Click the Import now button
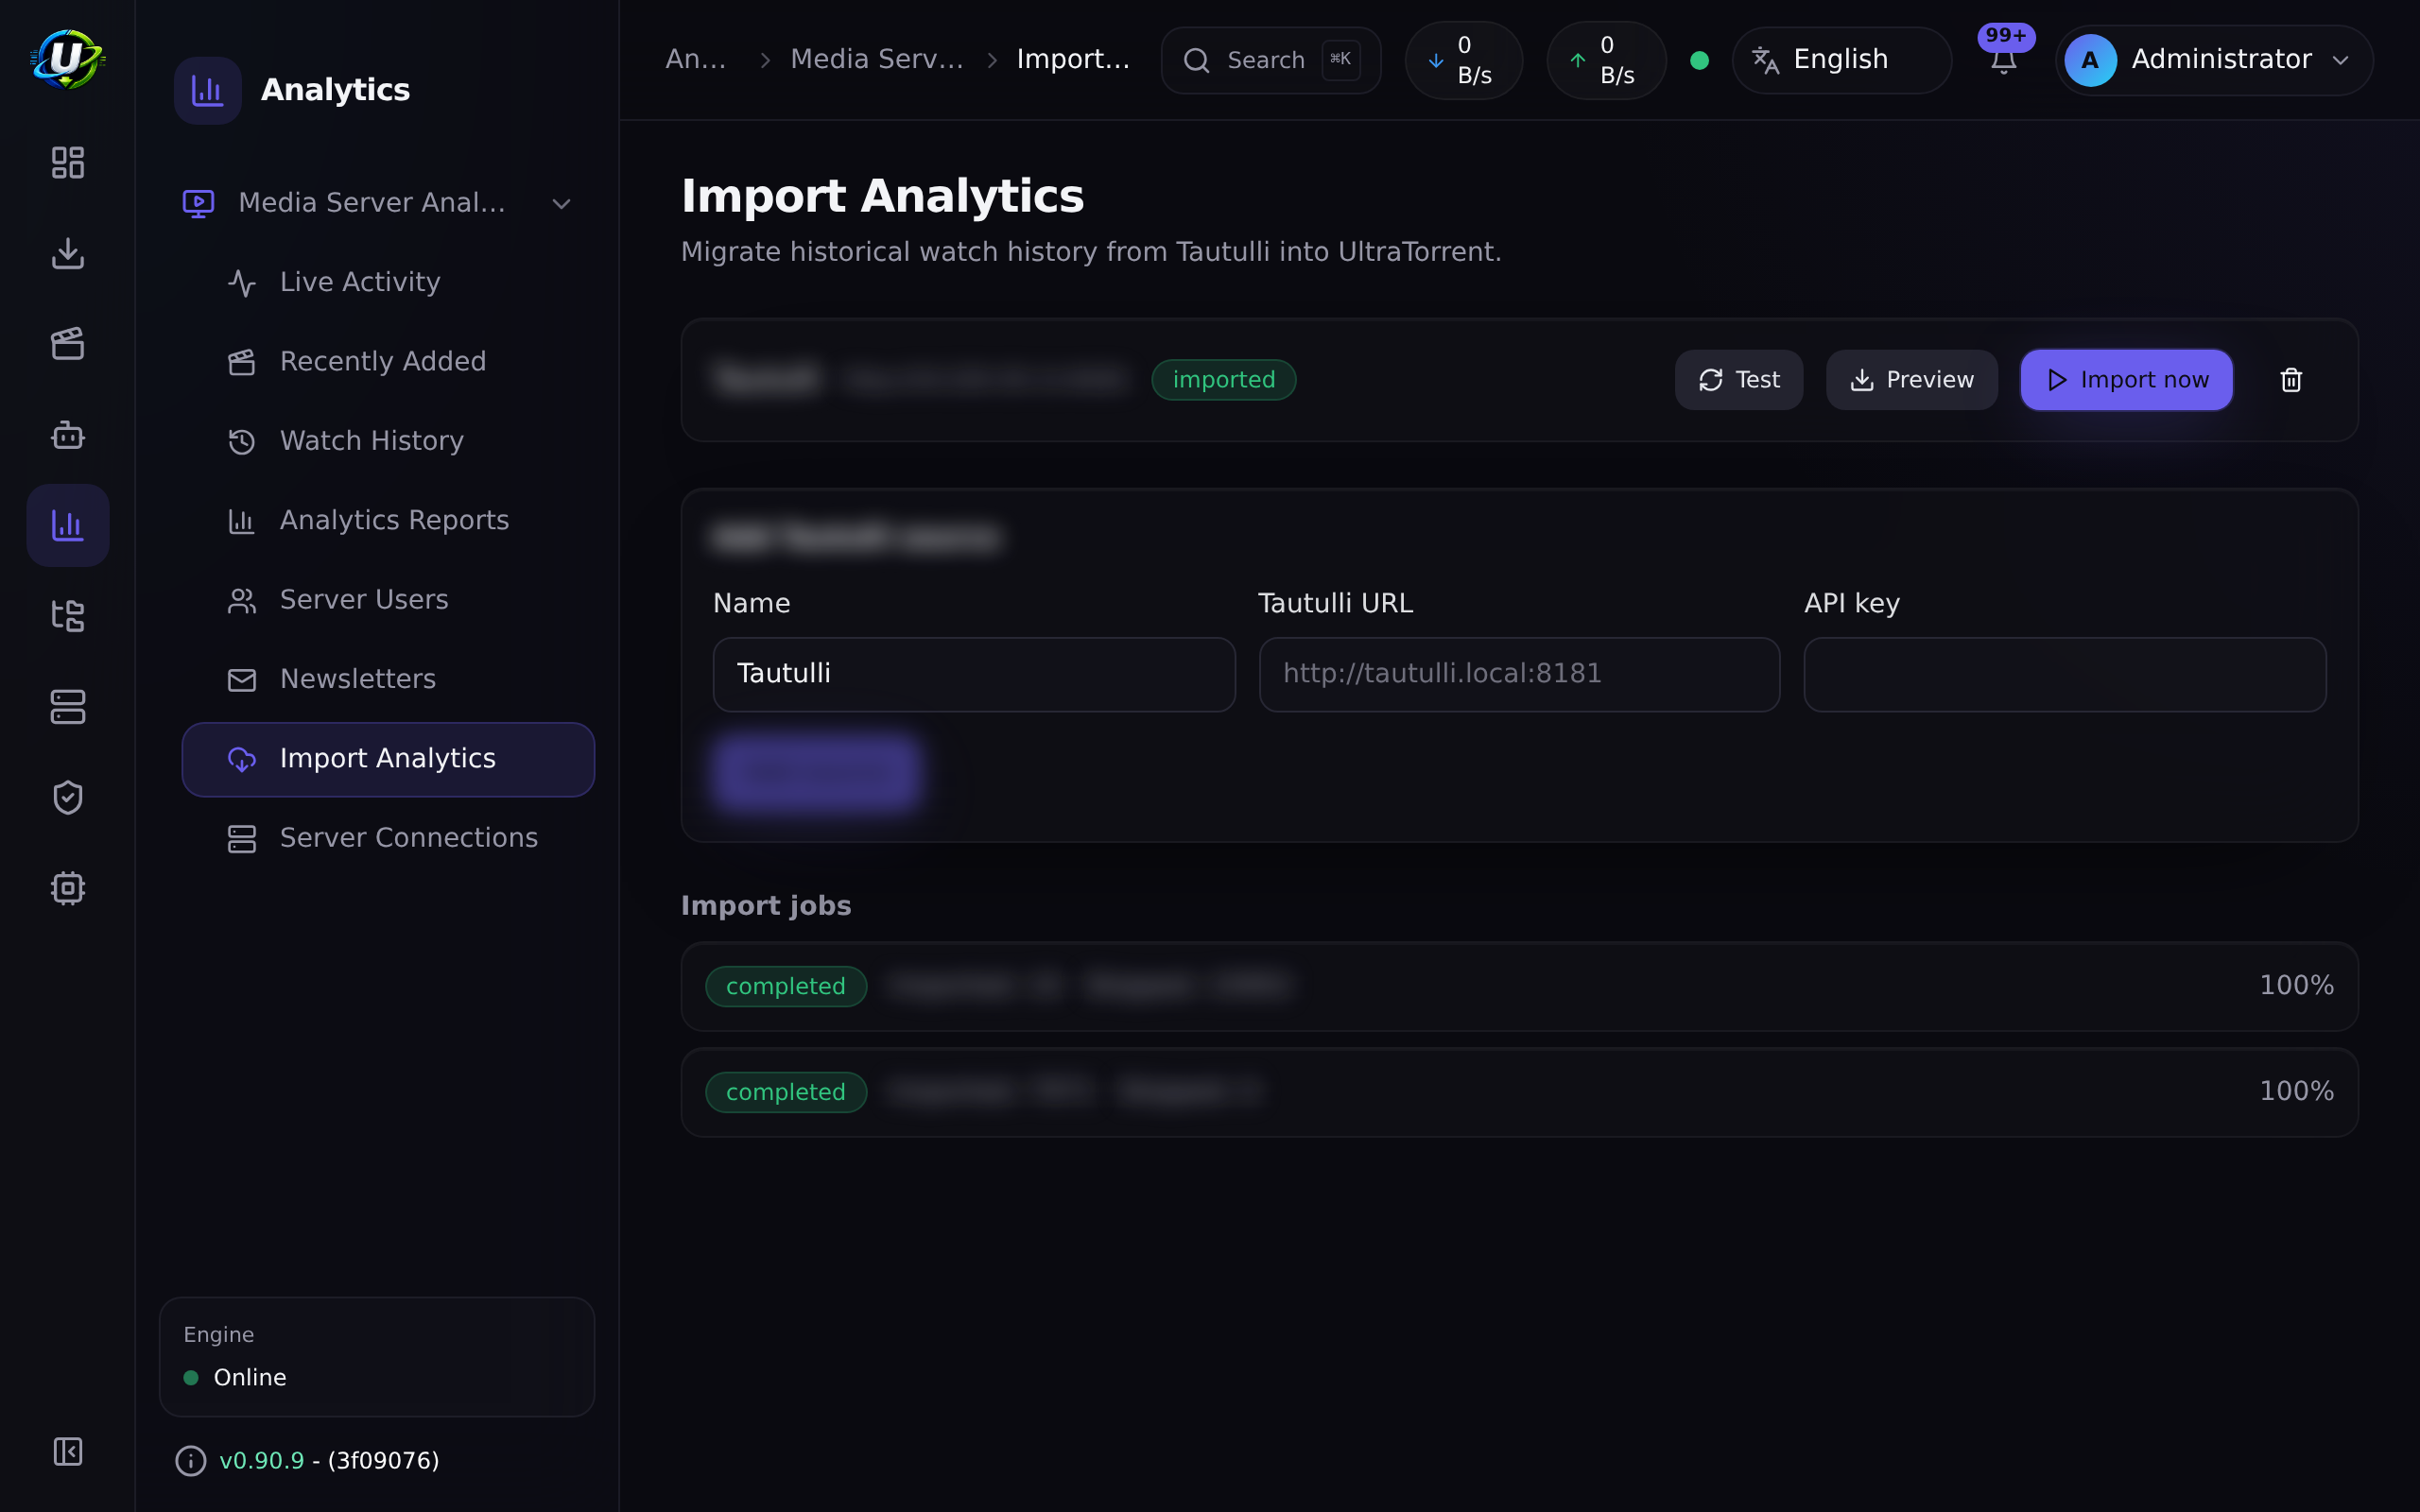 (x=2126, y=380)
